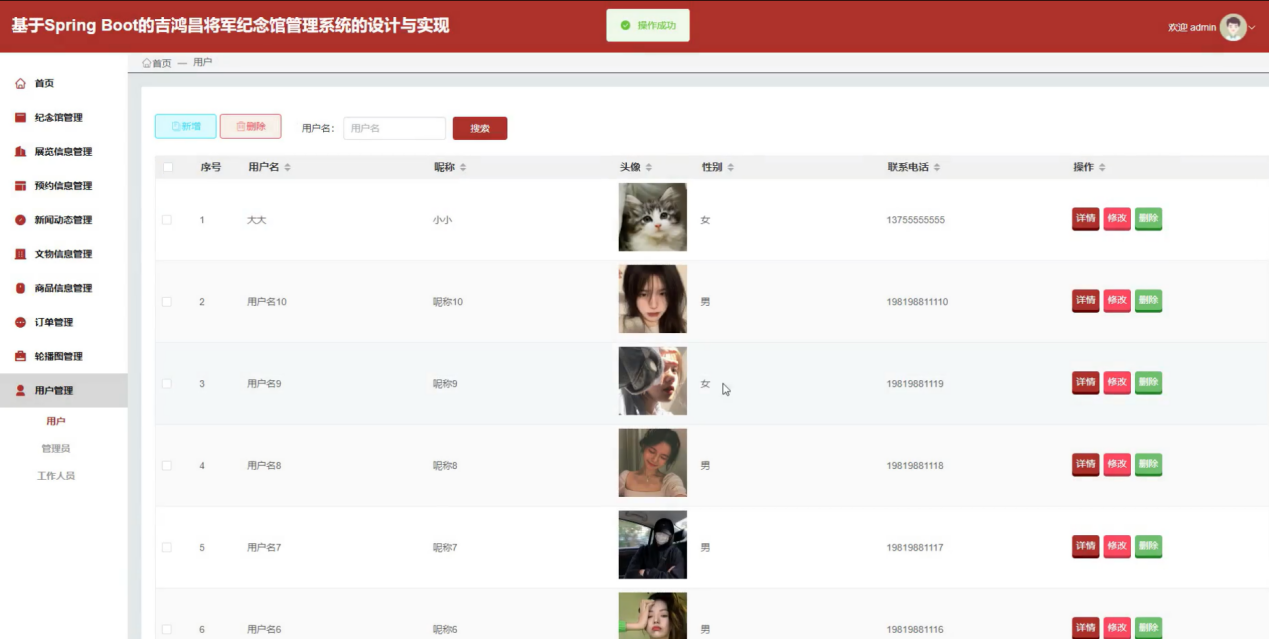
Task: Open 文物信息管理 menu
Action: (64, 254)
